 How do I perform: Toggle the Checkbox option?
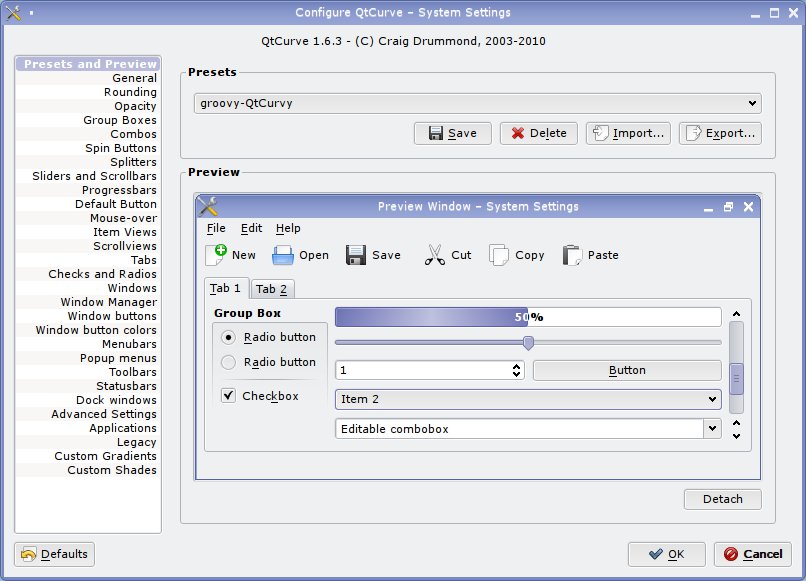(228, 395)
